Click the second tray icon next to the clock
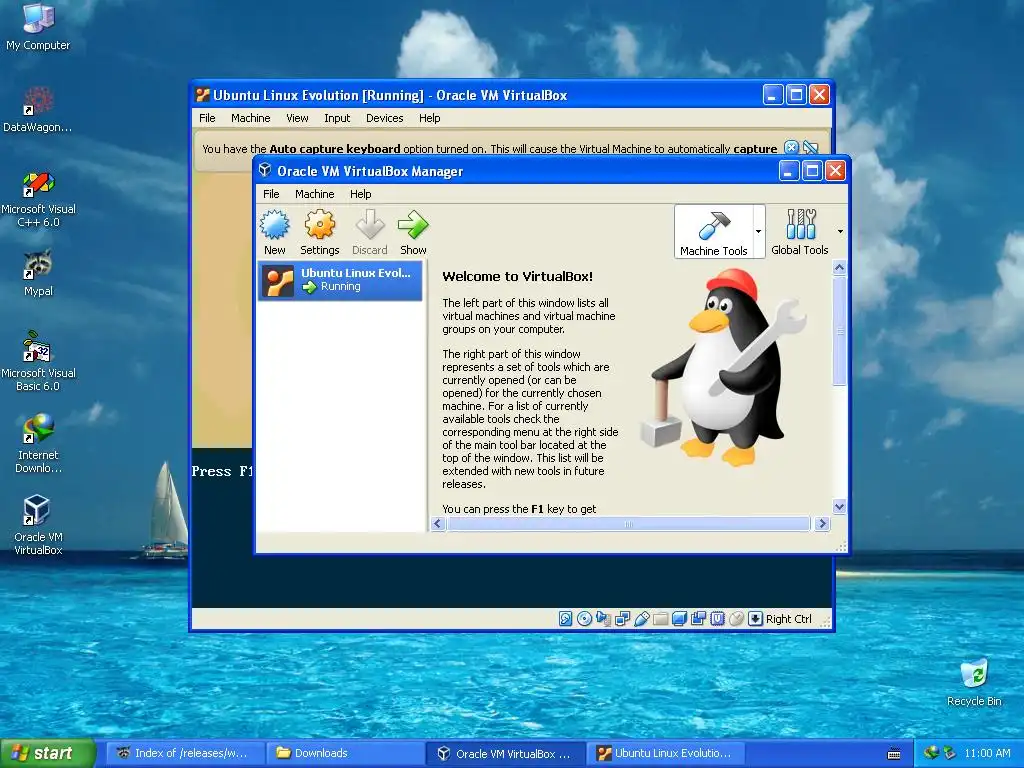 click(949, 753)
